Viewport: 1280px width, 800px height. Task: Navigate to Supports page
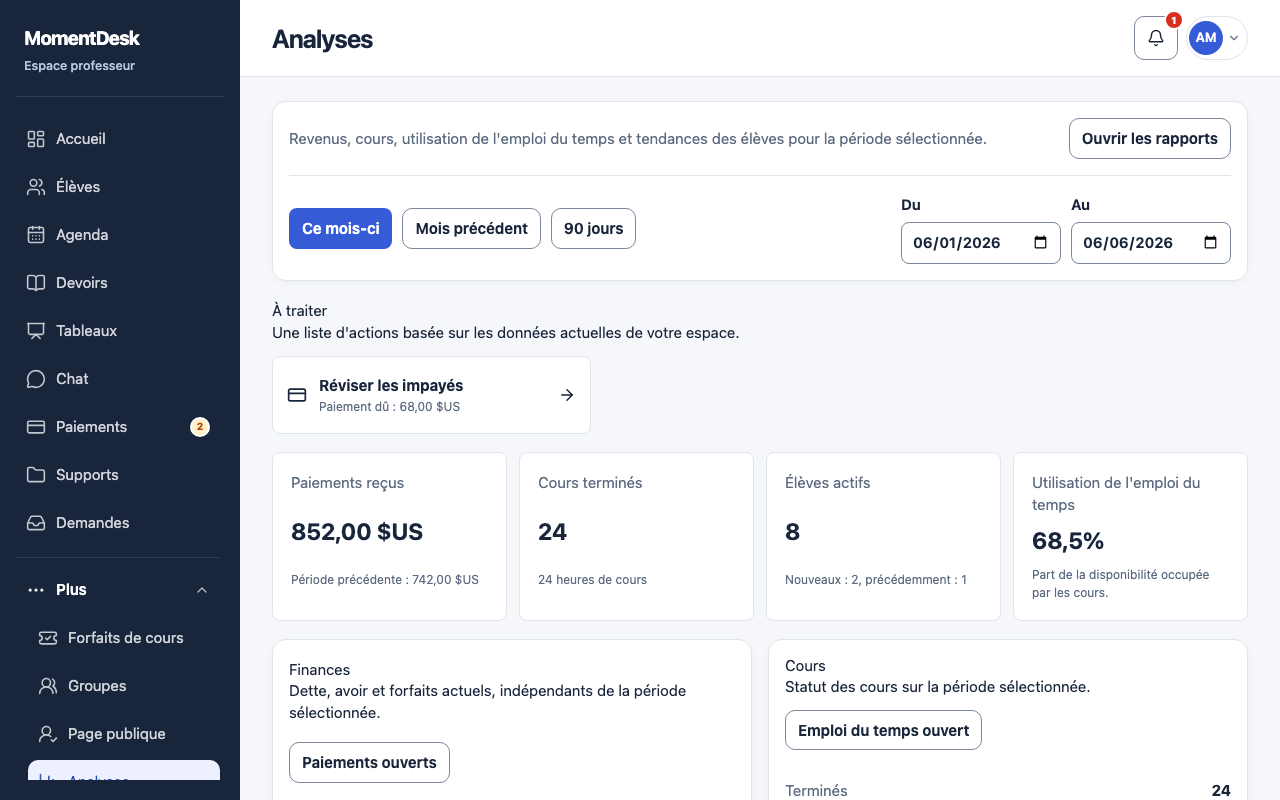[x=120, y=475]
